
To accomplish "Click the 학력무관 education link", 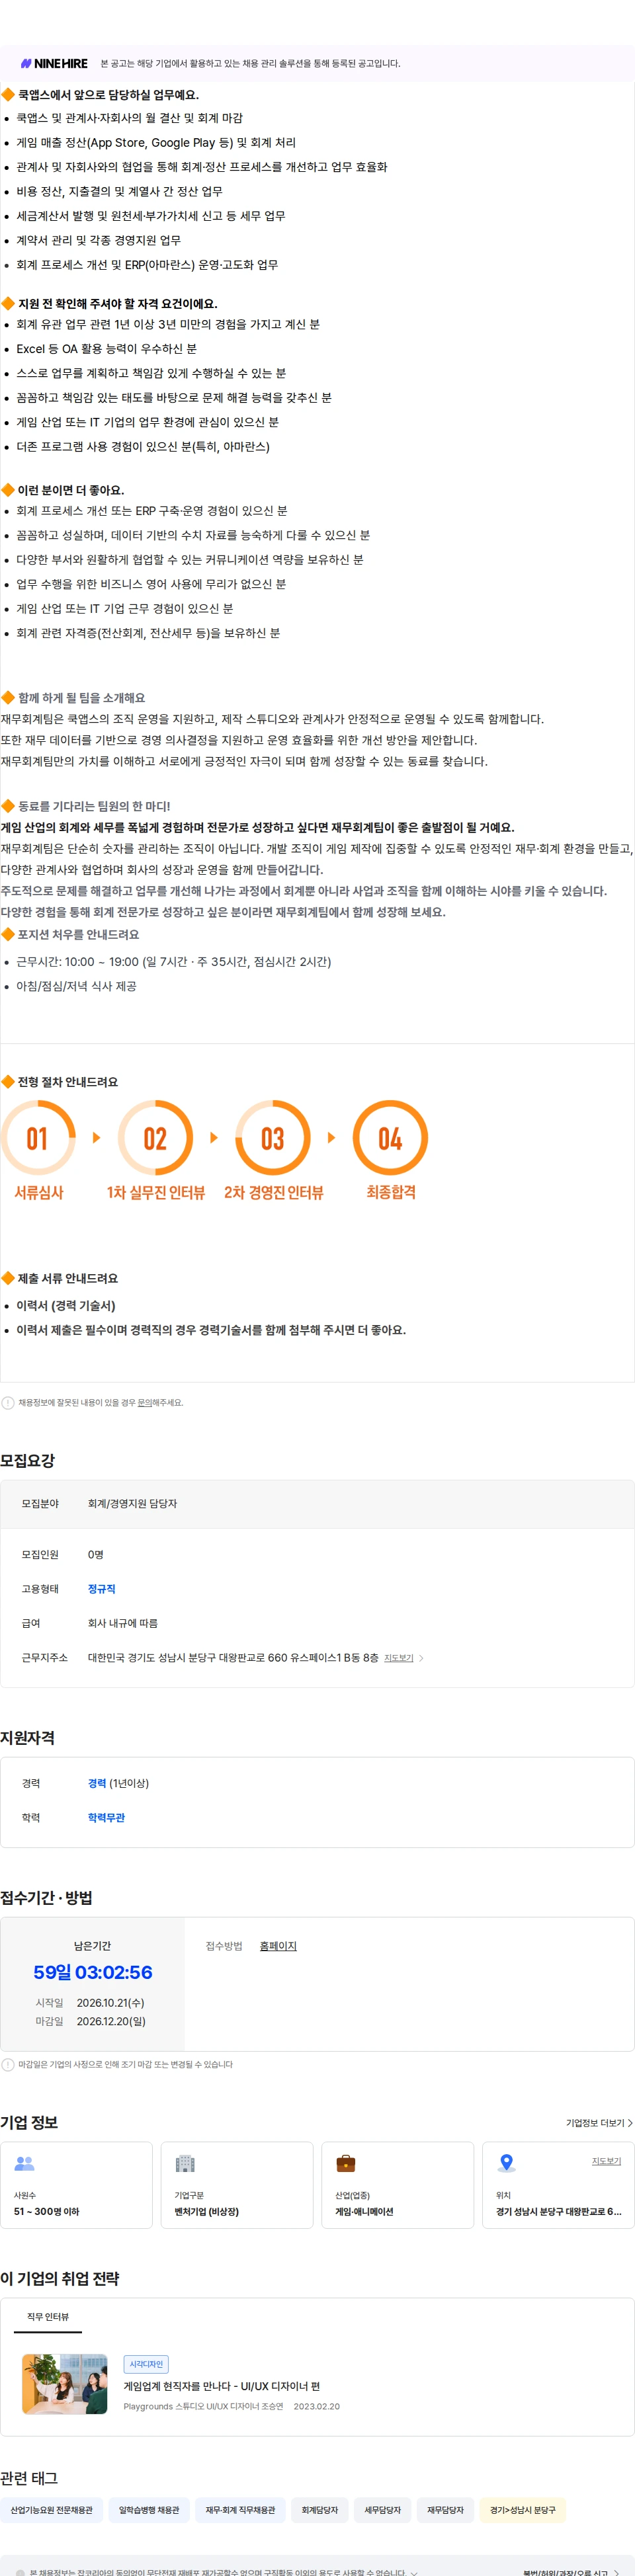I will click(106, 1817).
